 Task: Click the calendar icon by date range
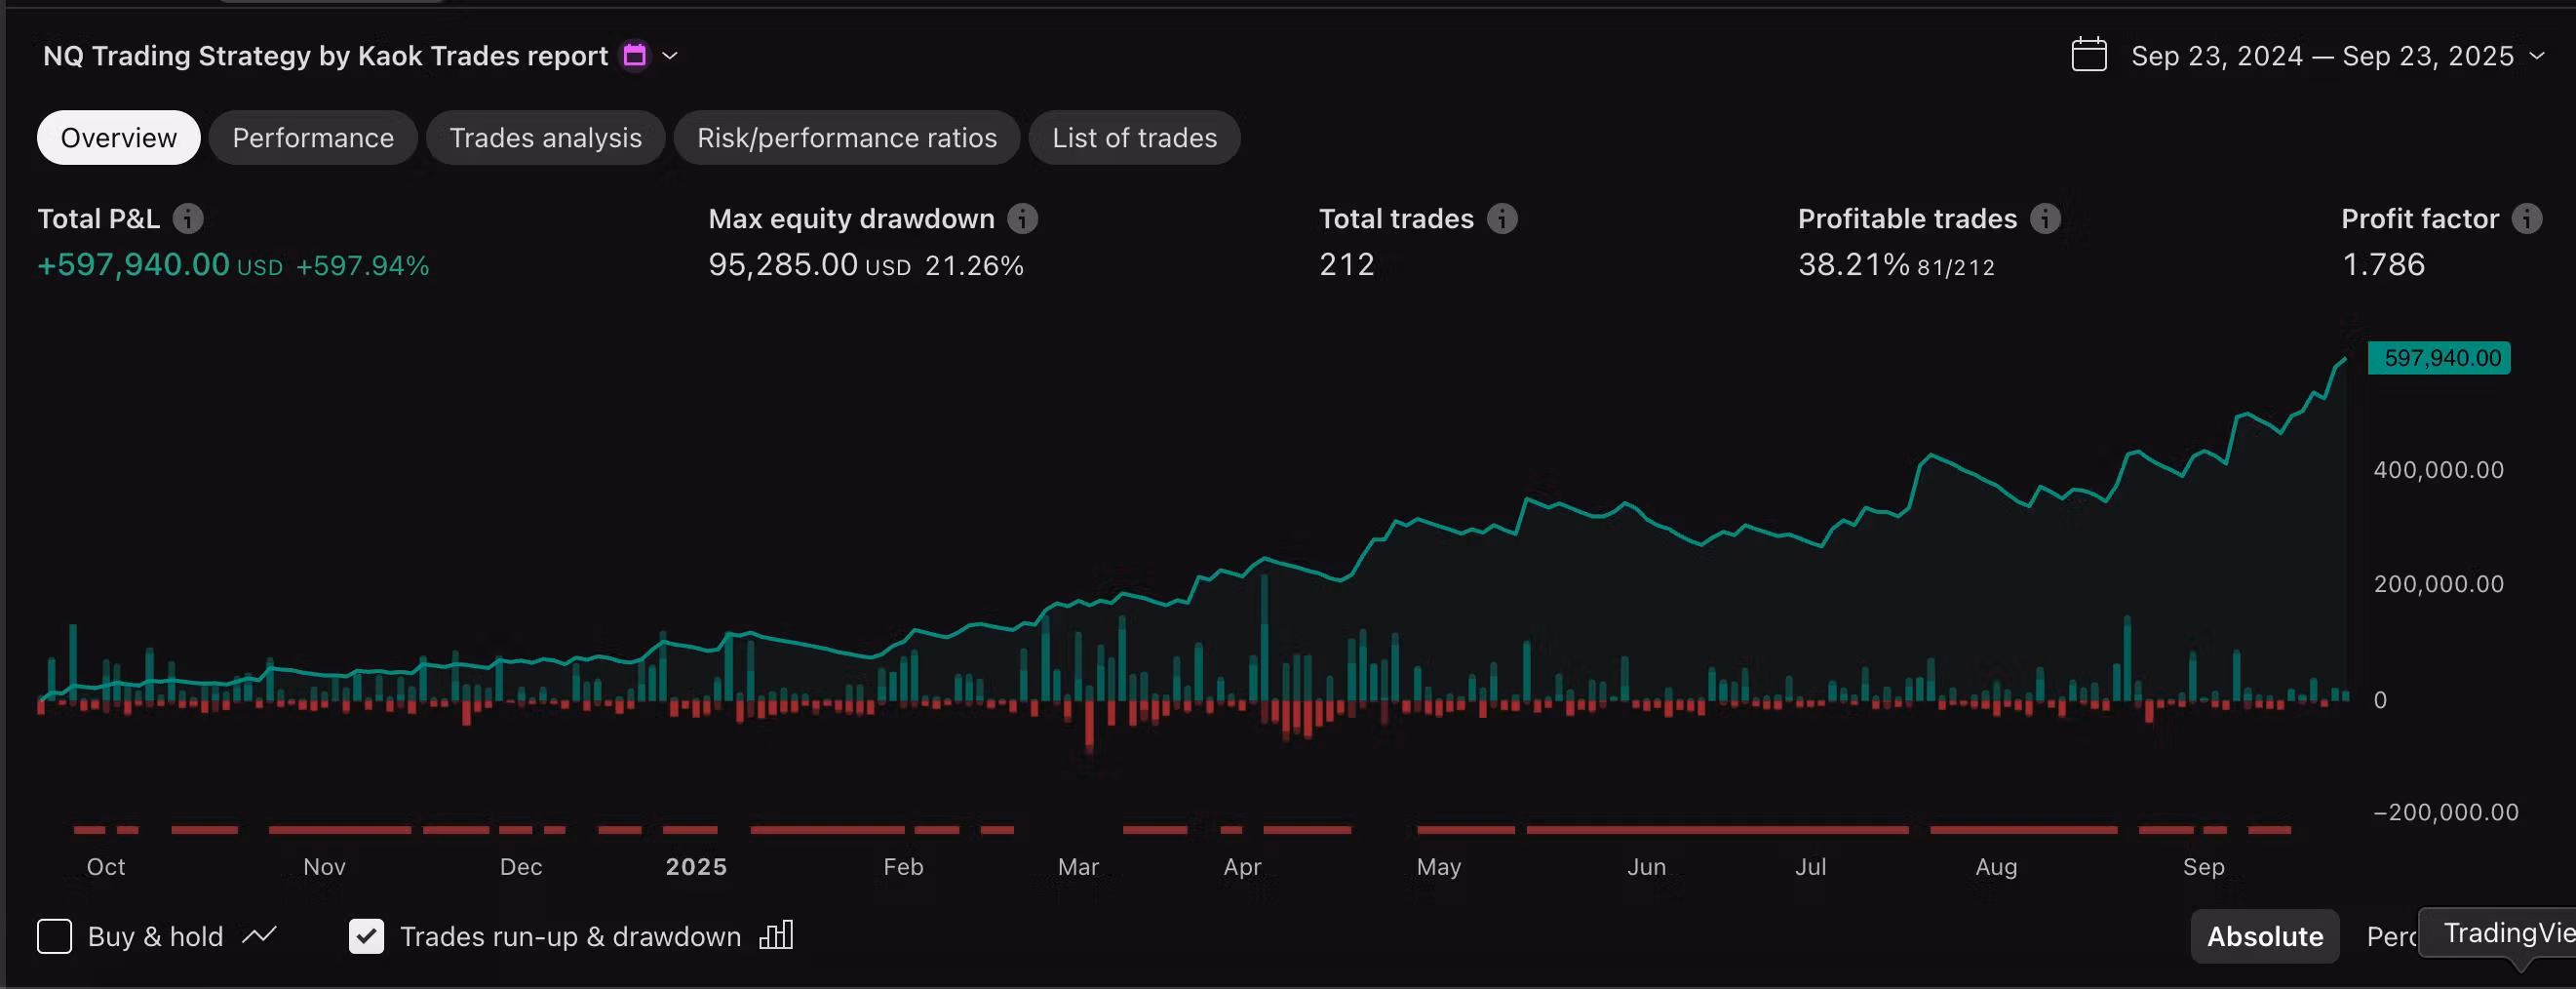click(x=2089, y=55)
